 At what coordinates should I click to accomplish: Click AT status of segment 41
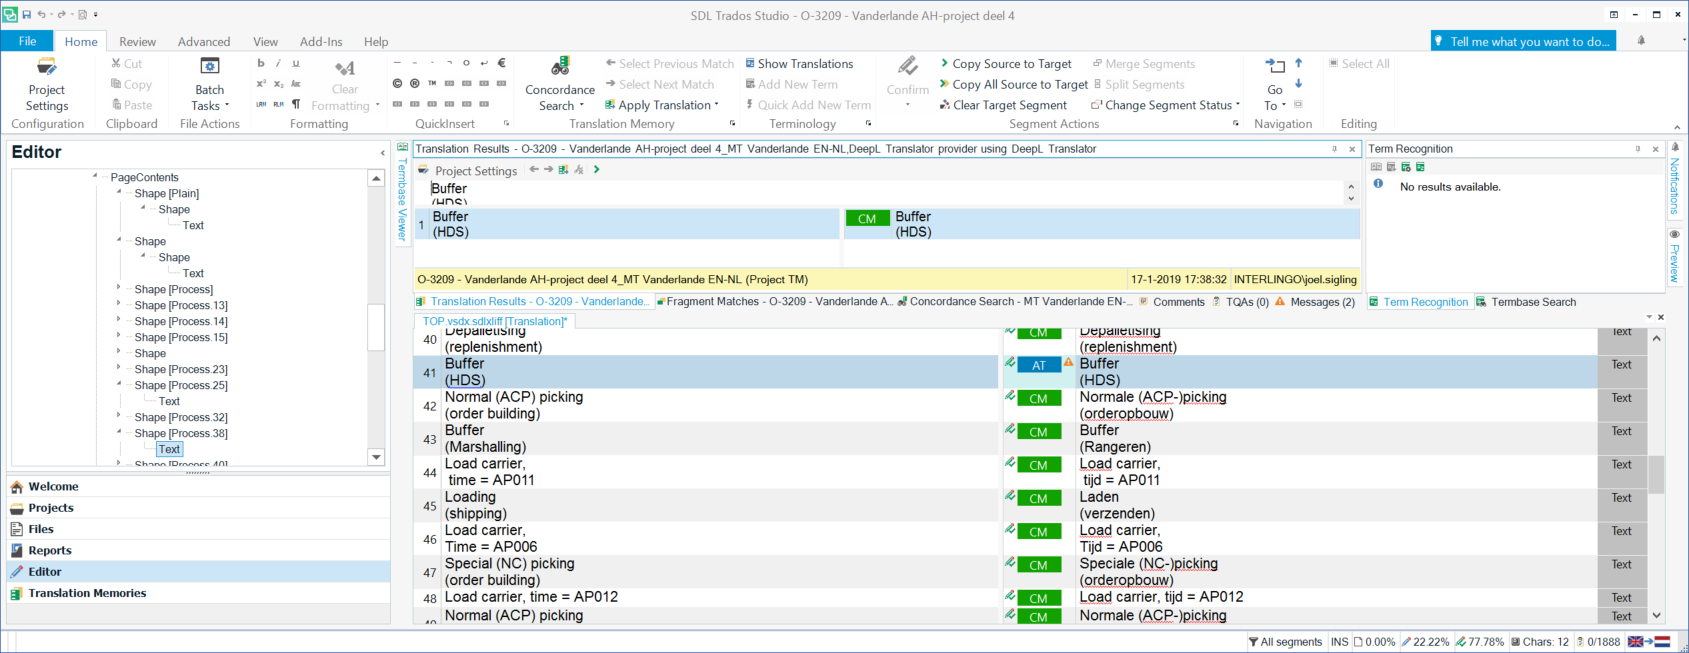(1039, 365)
